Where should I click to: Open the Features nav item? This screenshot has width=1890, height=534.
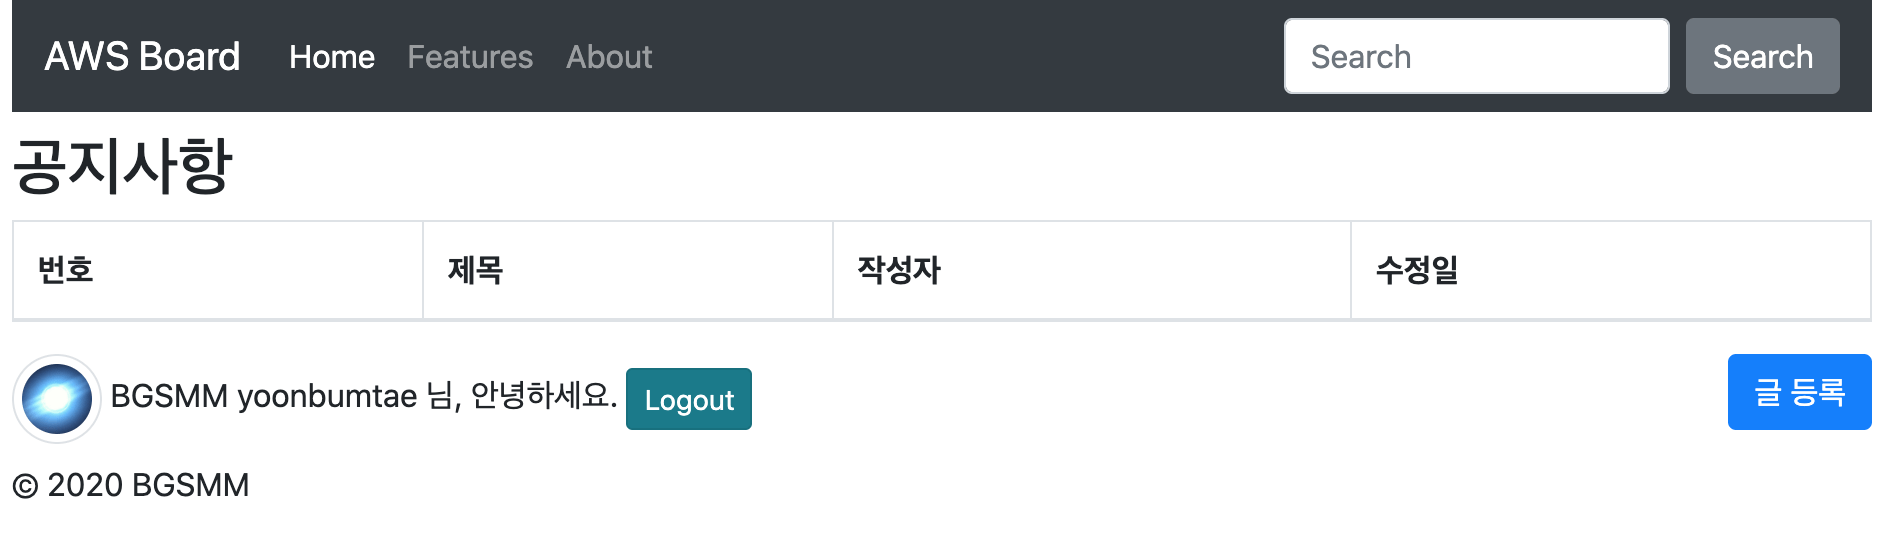point(470,57)
